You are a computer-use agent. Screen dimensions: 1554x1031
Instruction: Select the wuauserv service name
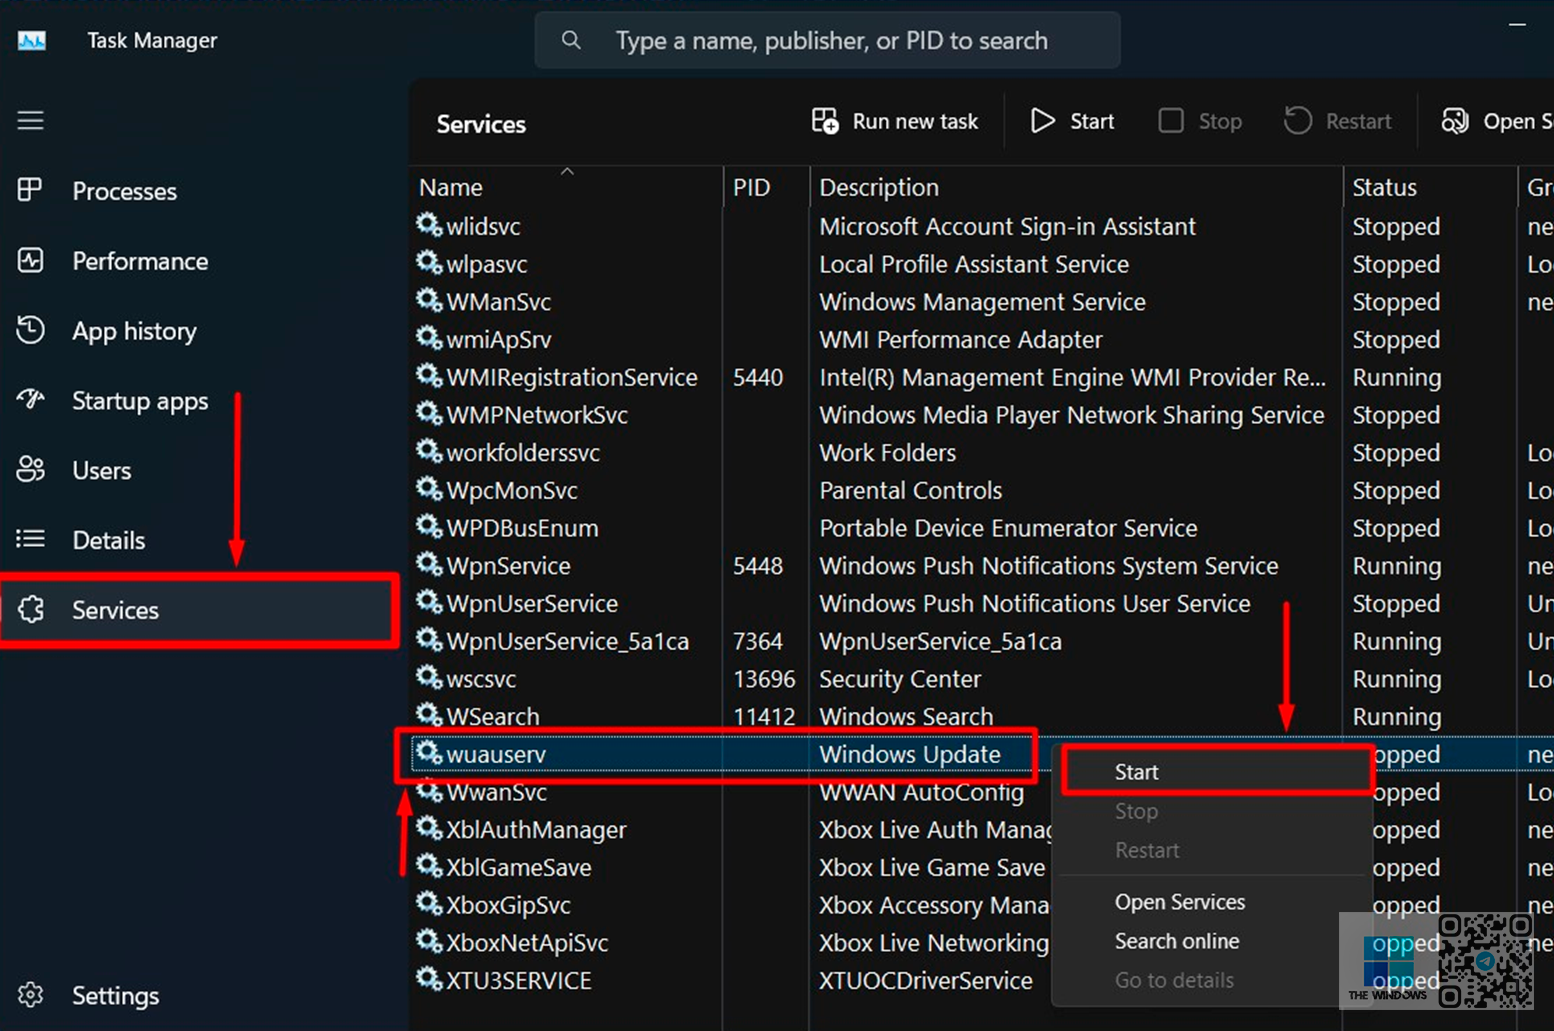click(x=496, y=754)
